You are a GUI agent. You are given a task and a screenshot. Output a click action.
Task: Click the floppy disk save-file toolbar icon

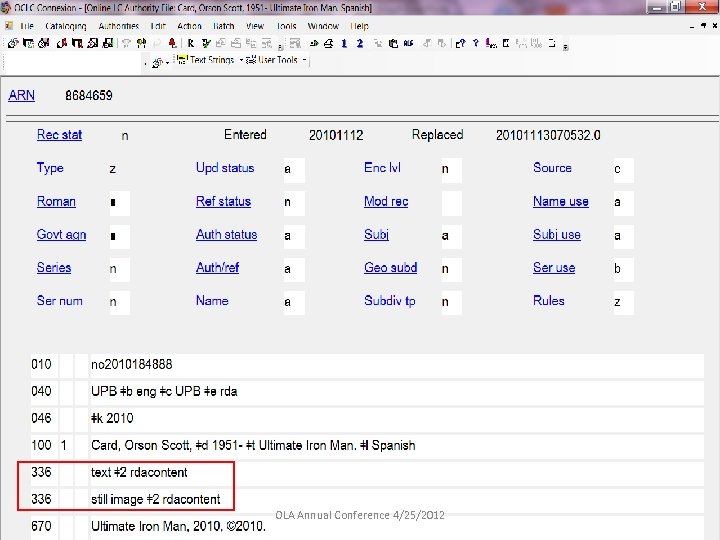tap(108, 43)
